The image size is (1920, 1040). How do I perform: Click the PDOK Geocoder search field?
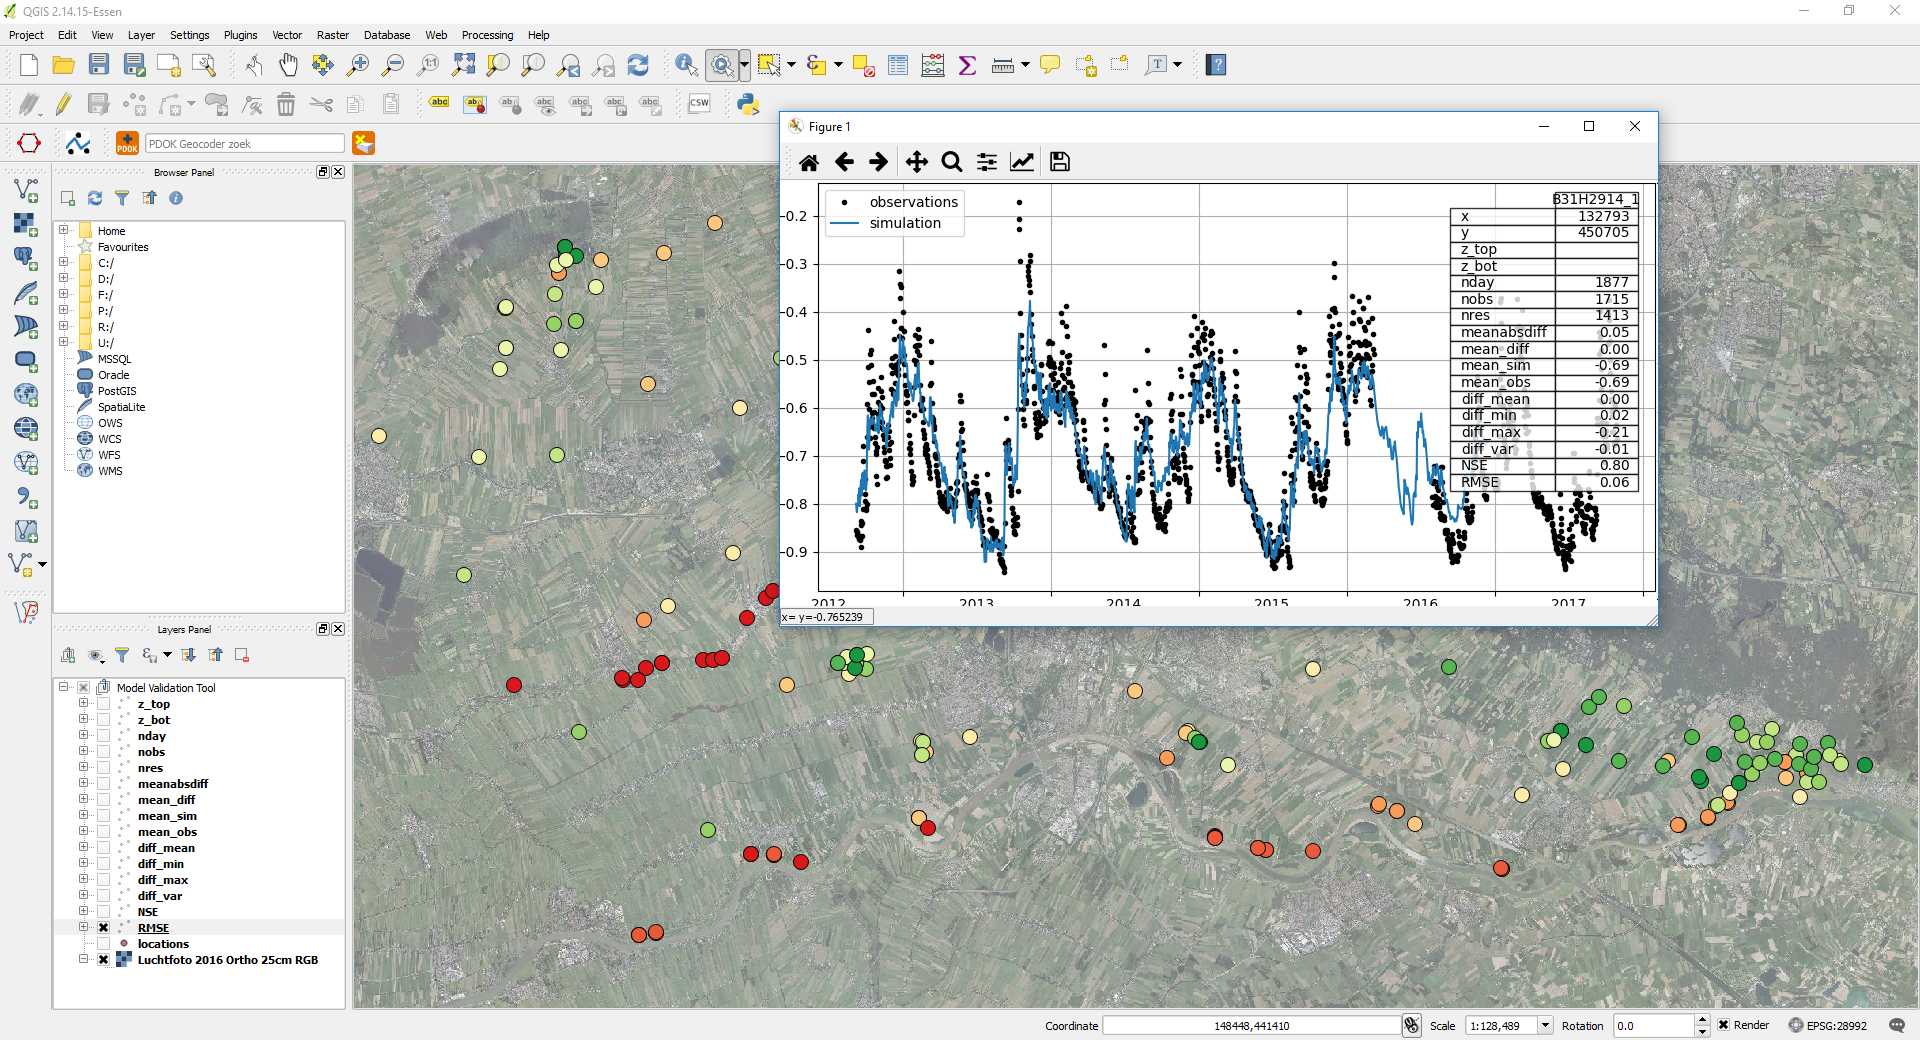click(244, 144)
